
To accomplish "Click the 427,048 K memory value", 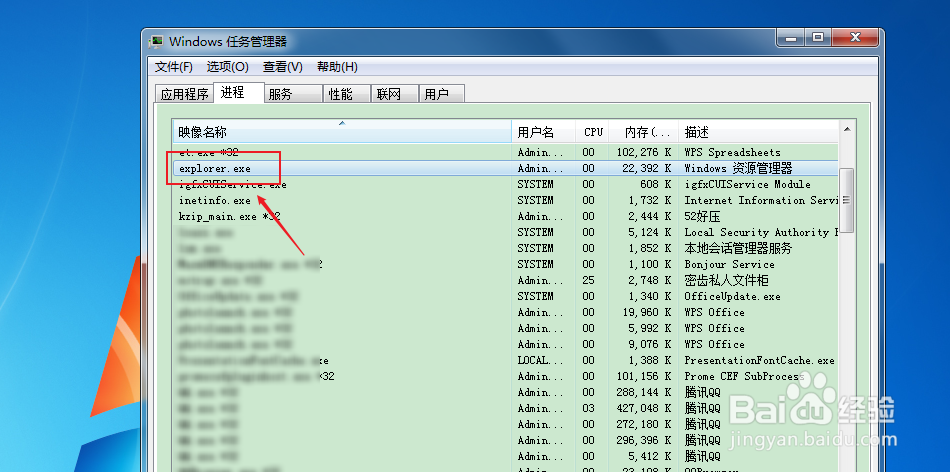I will coord(644,408).
